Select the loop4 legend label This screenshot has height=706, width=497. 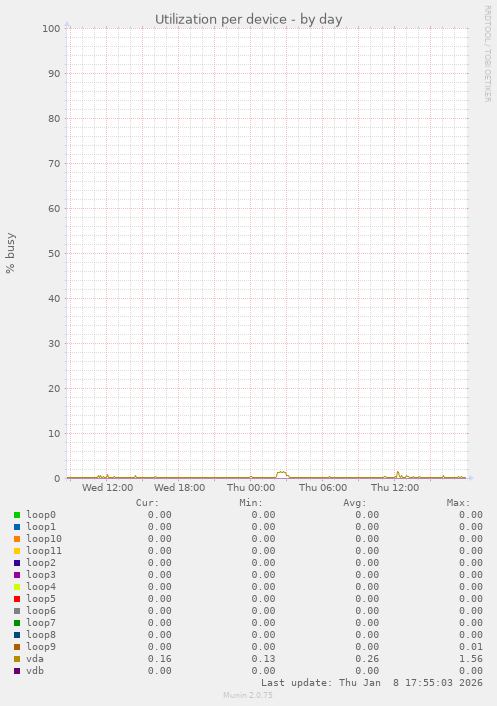click(x=41, y=587)
